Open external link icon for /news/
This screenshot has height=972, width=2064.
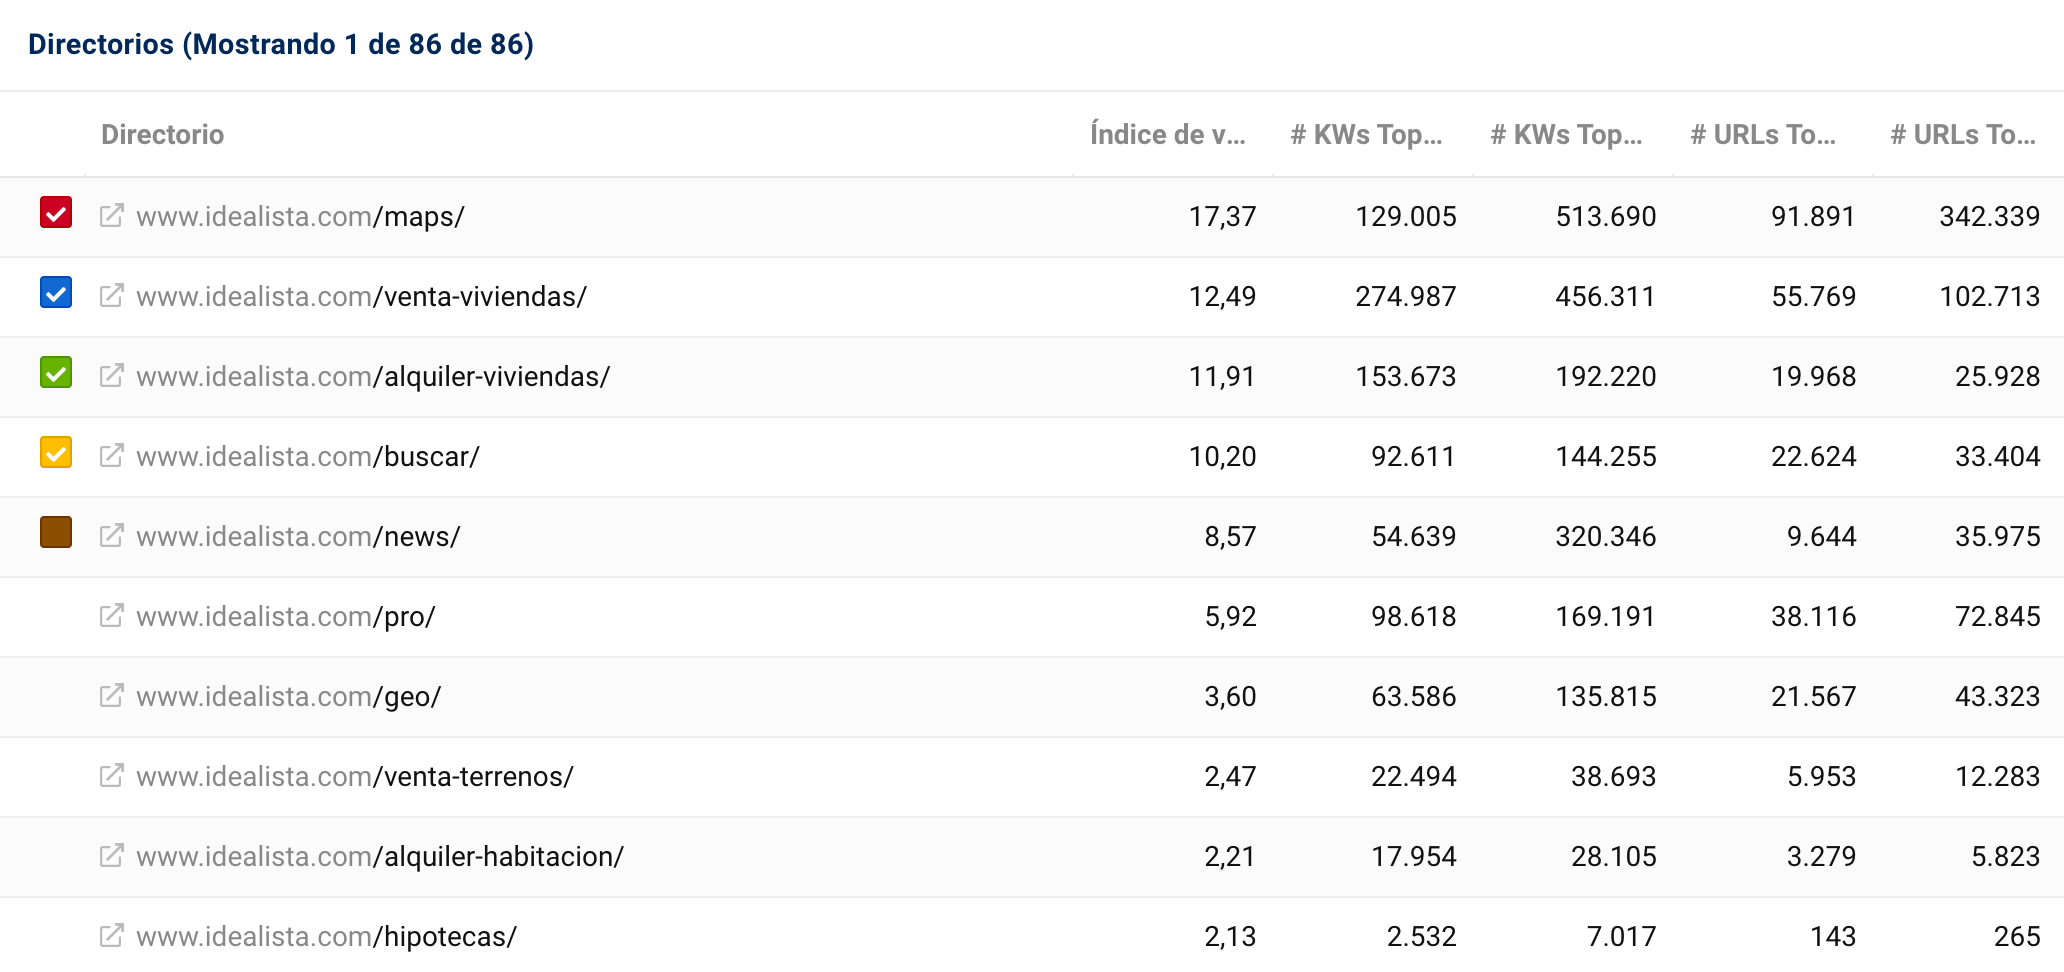pyautogui.click(x=111, y=536)
